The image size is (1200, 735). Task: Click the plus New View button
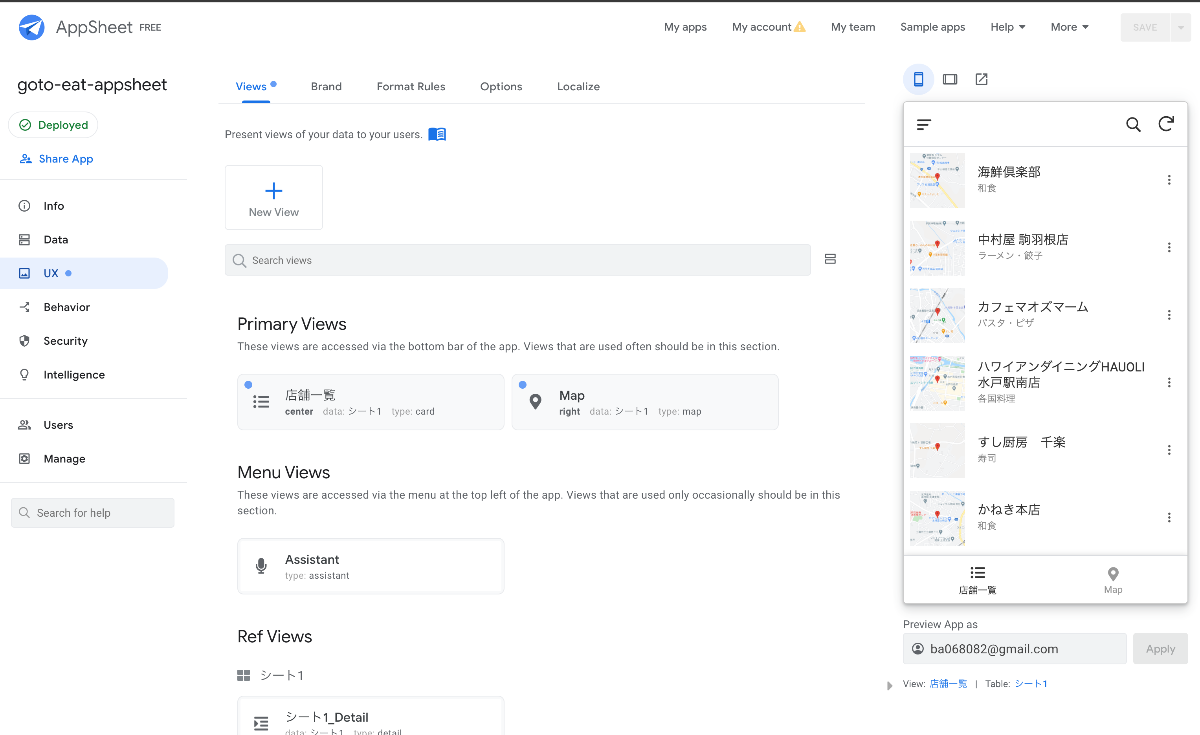274,198
